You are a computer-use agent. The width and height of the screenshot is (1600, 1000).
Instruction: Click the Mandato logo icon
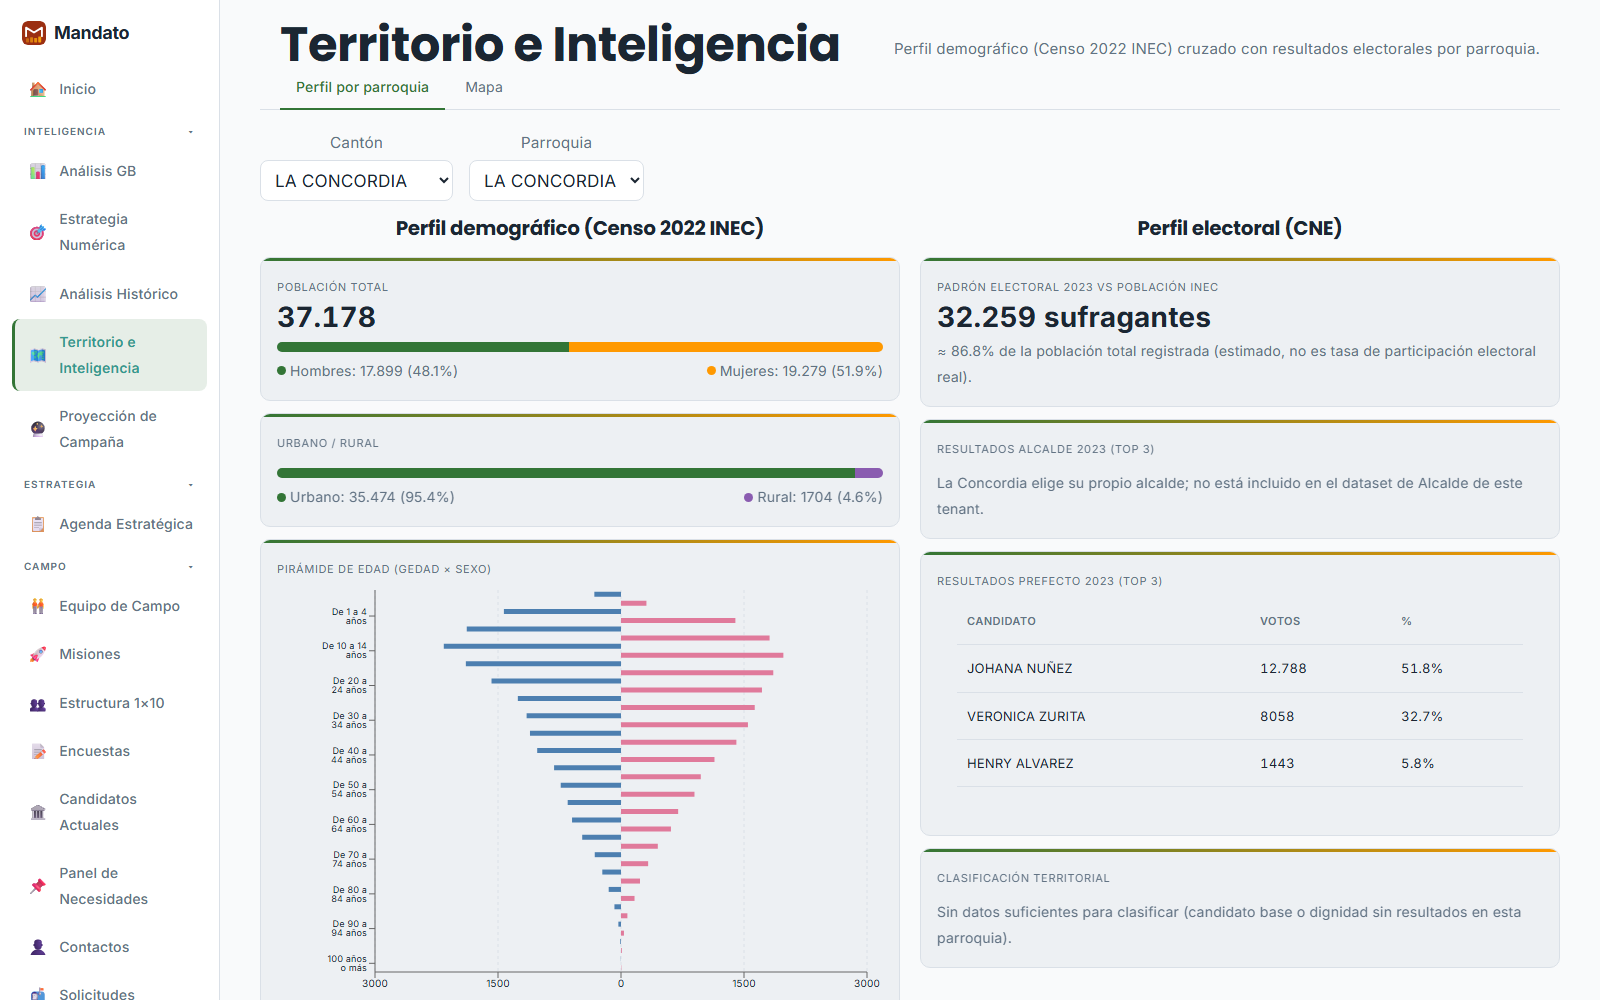click(34, 33)
